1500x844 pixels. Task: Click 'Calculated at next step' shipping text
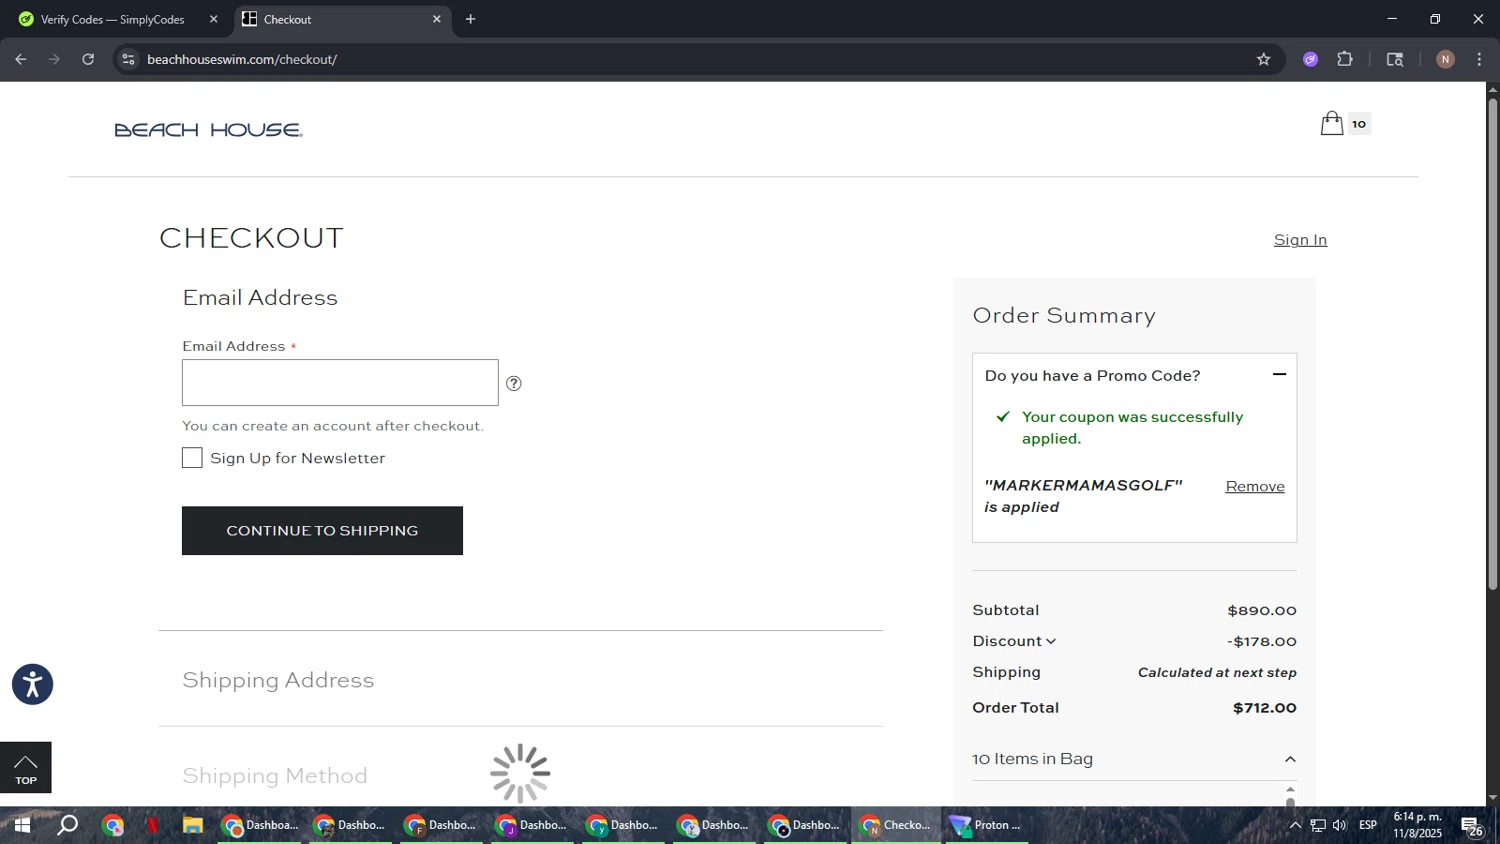coord(1217,672)
